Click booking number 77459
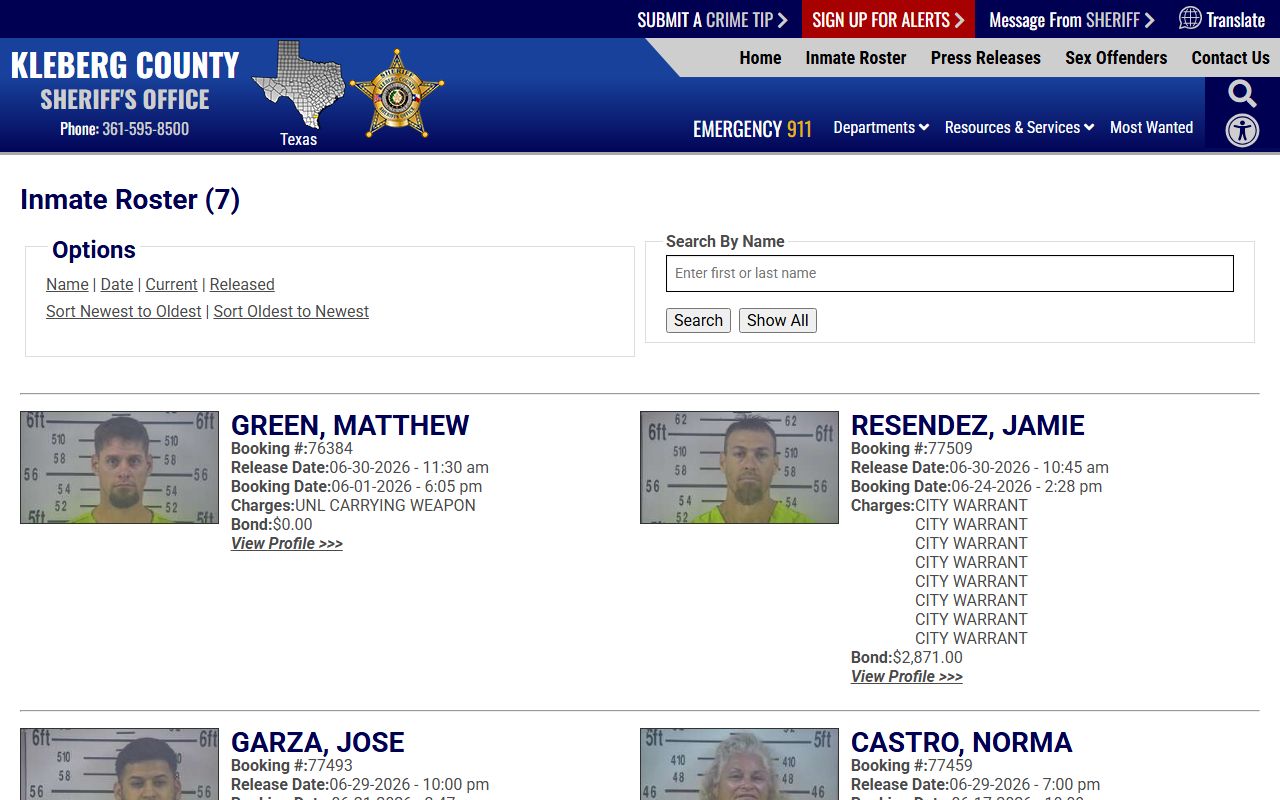 pyautogui.click(x=950, y=766)
